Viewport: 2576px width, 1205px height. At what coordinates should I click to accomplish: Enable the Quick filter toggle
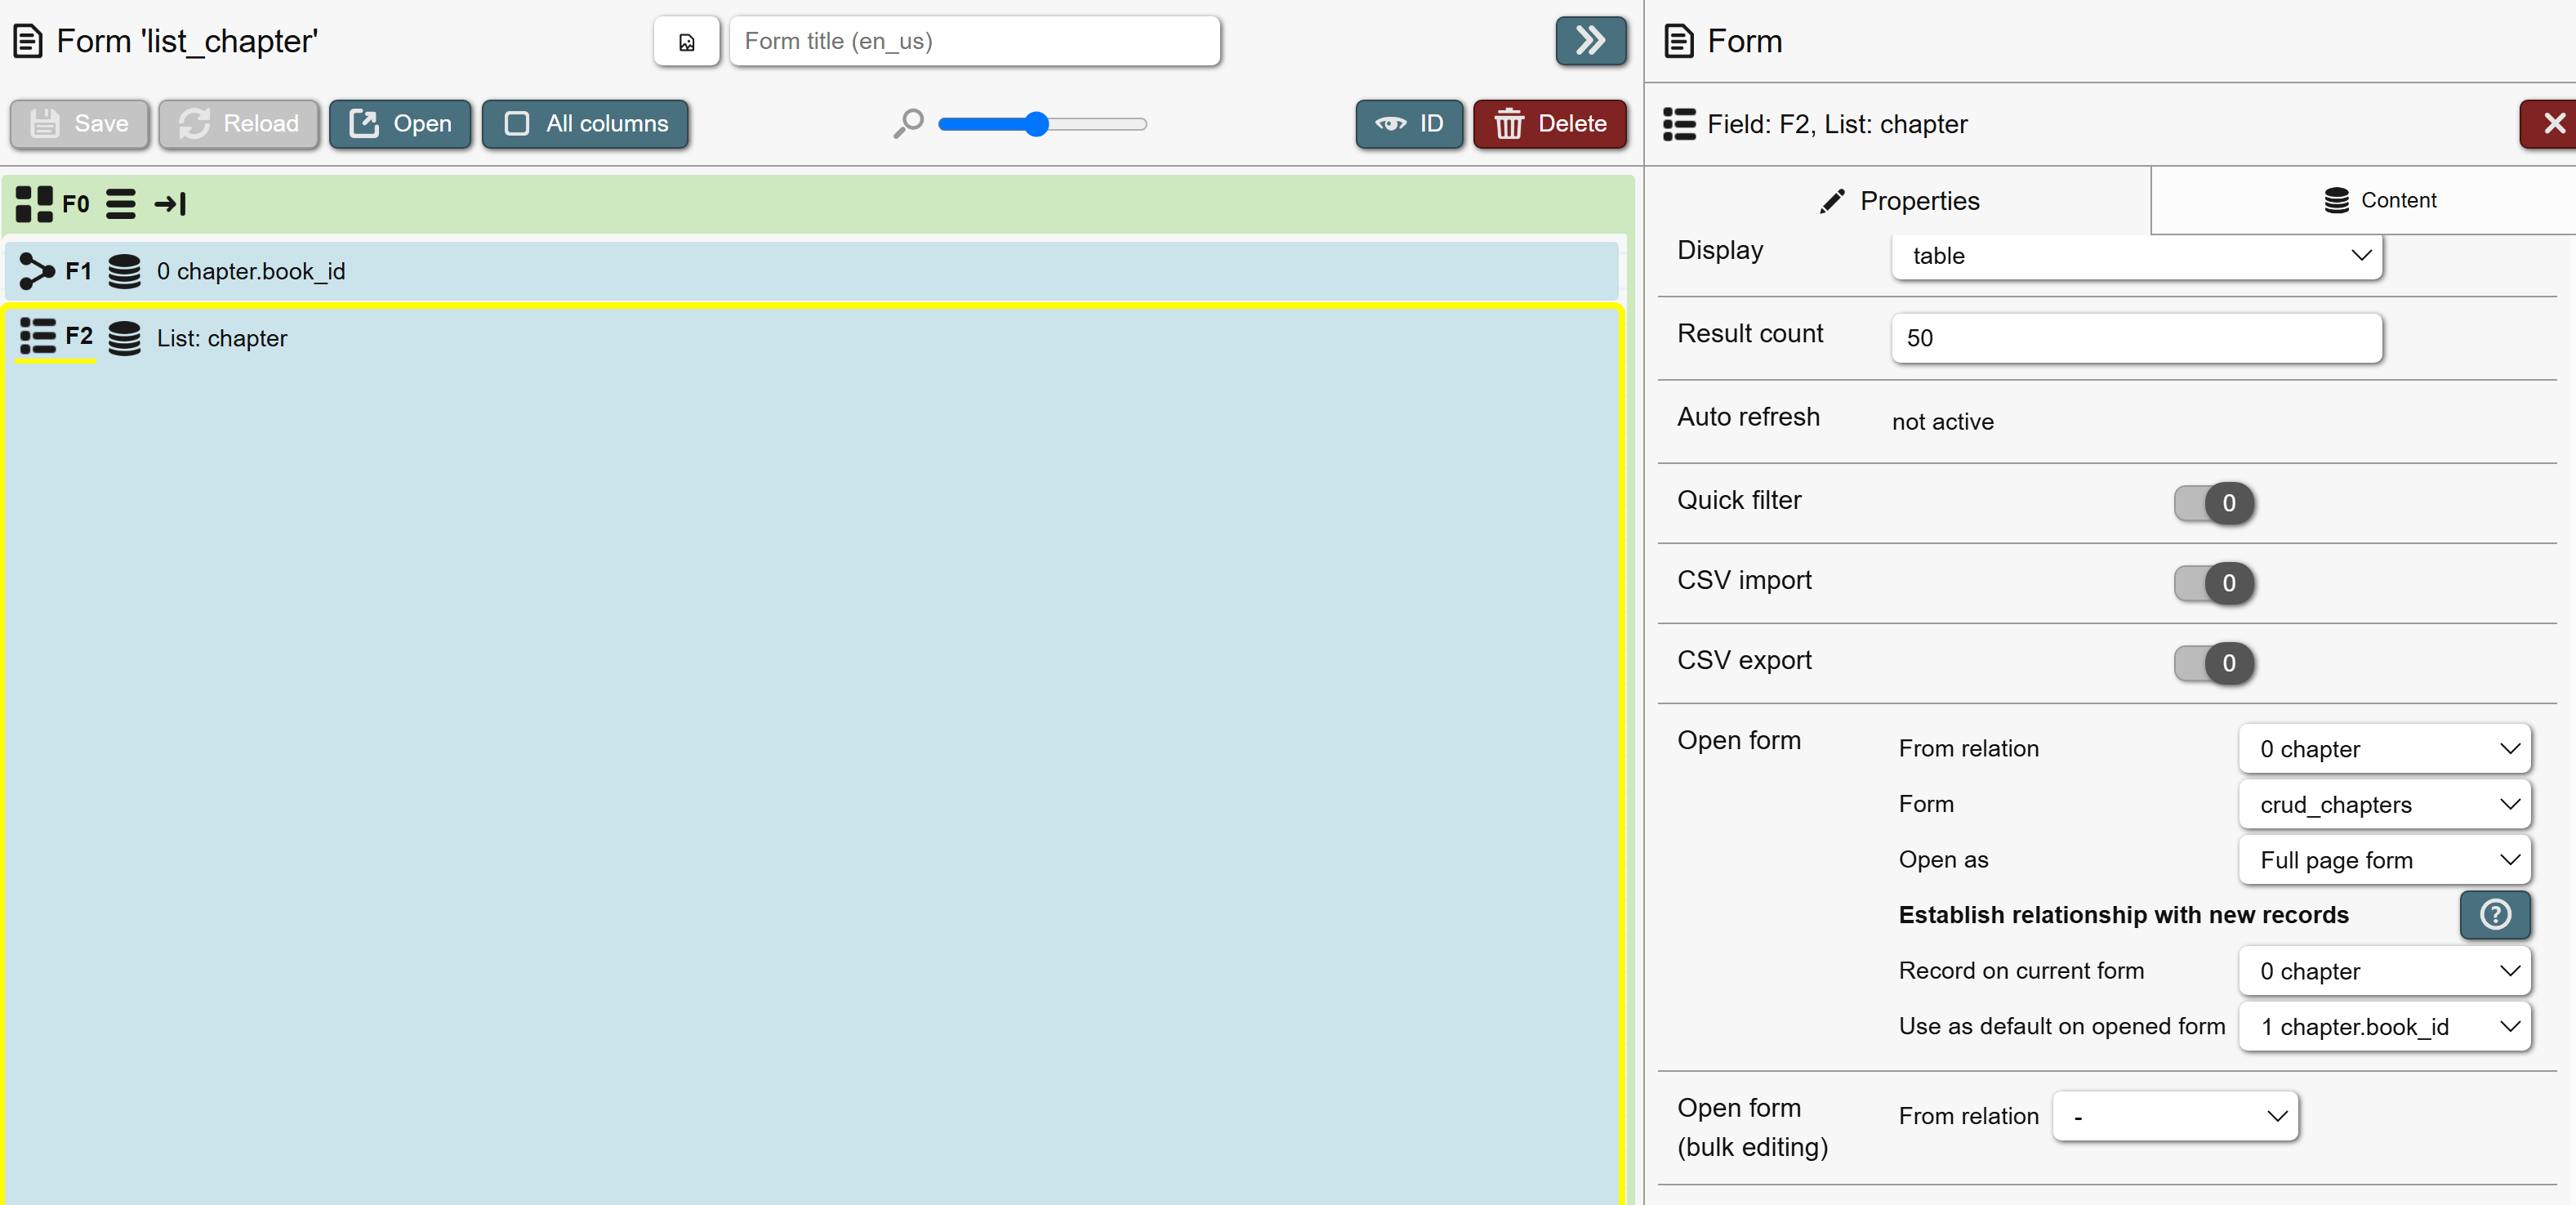(x=2213, y=503)
